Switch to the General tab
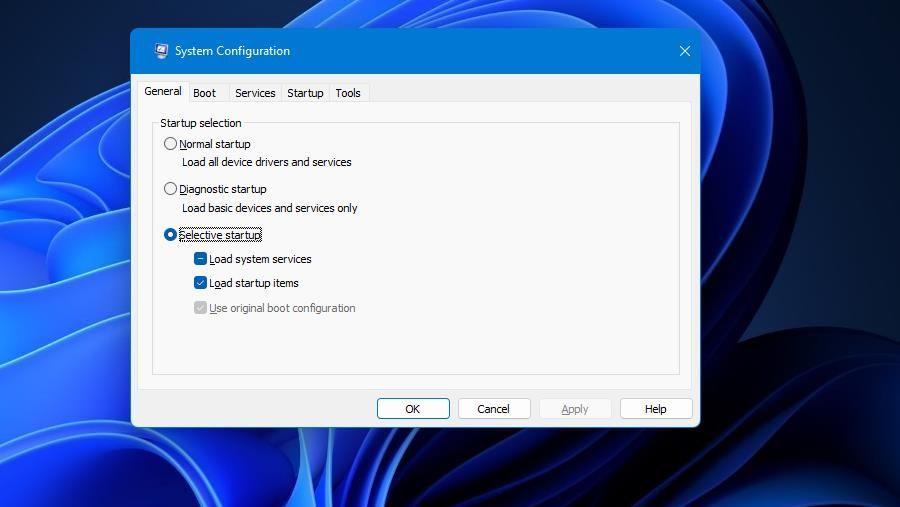Screen dimensions: 900x507 [x=162, y=91]
